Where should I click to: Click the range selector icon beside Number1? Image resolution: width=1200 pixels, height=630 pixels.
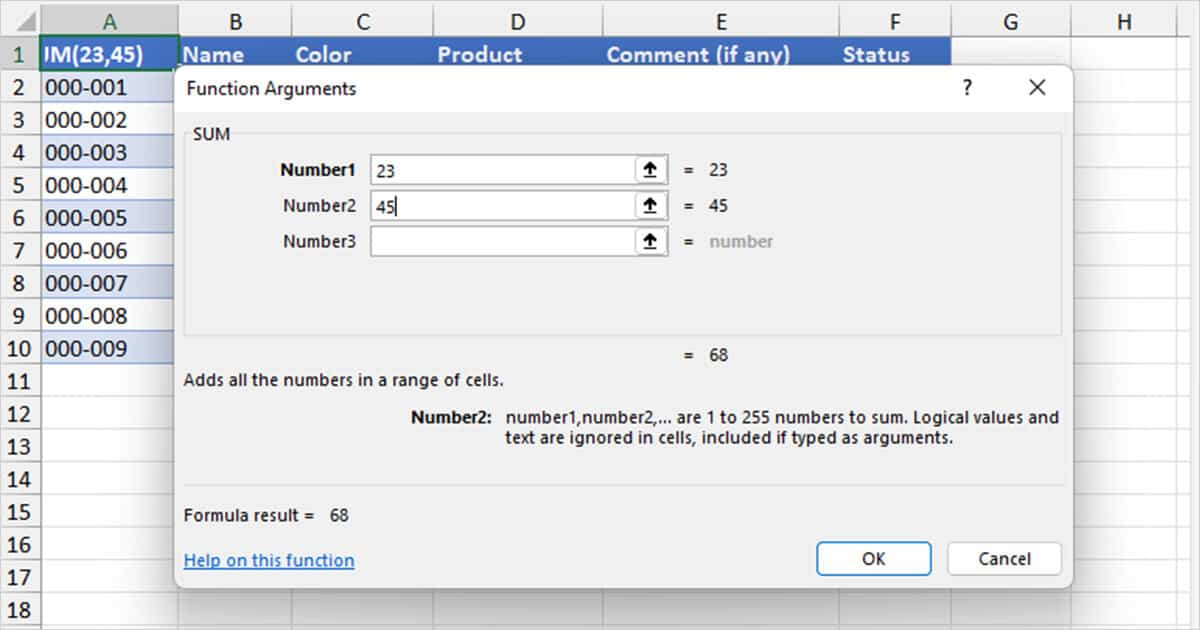coord(650,169)
